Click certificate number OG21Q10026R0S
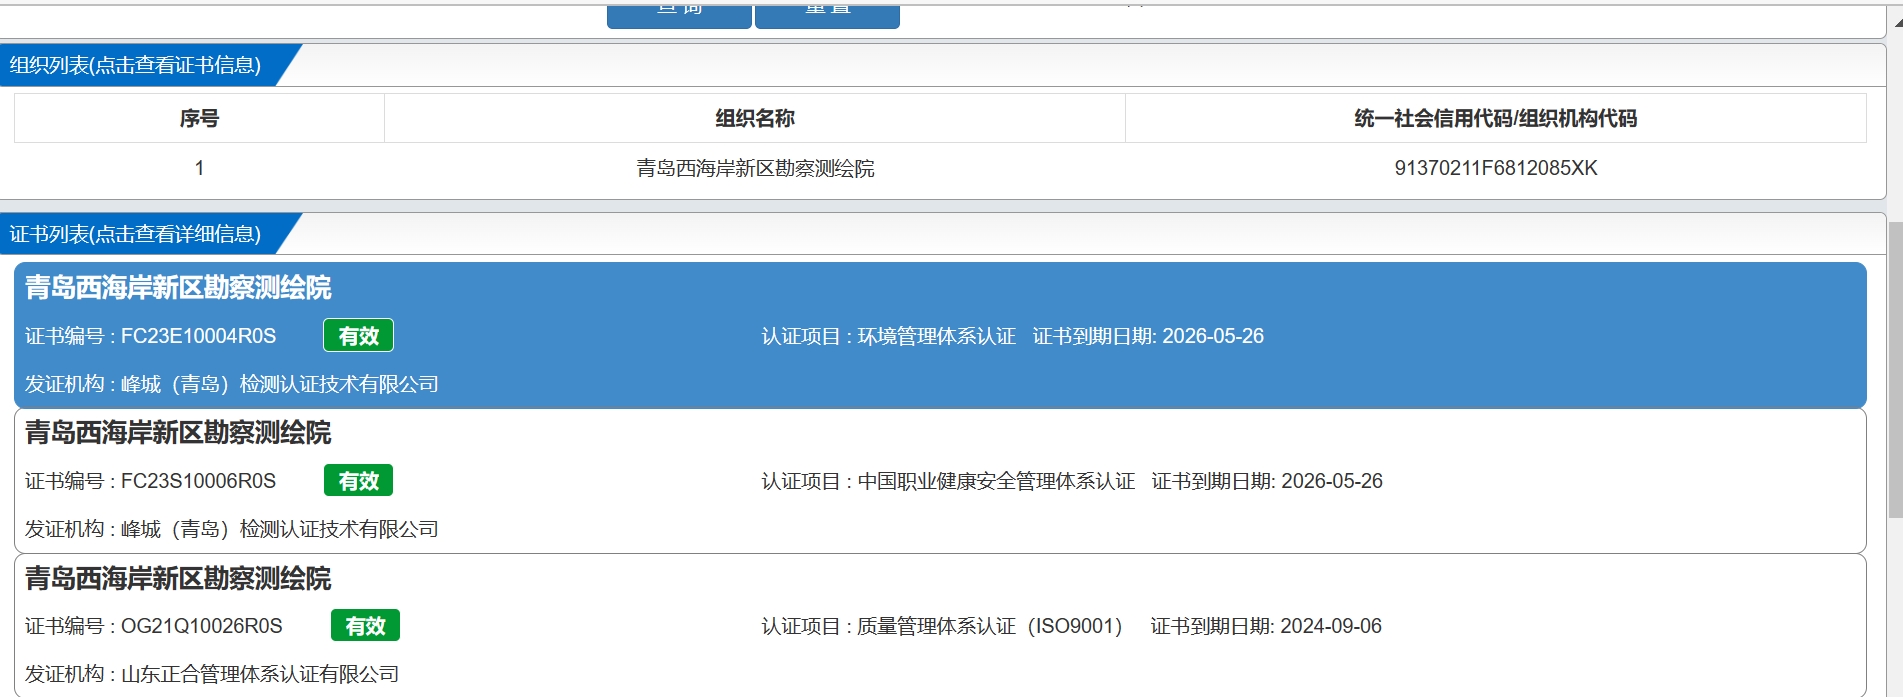This screenshot has height=697, width=1903. pos(202,626)
